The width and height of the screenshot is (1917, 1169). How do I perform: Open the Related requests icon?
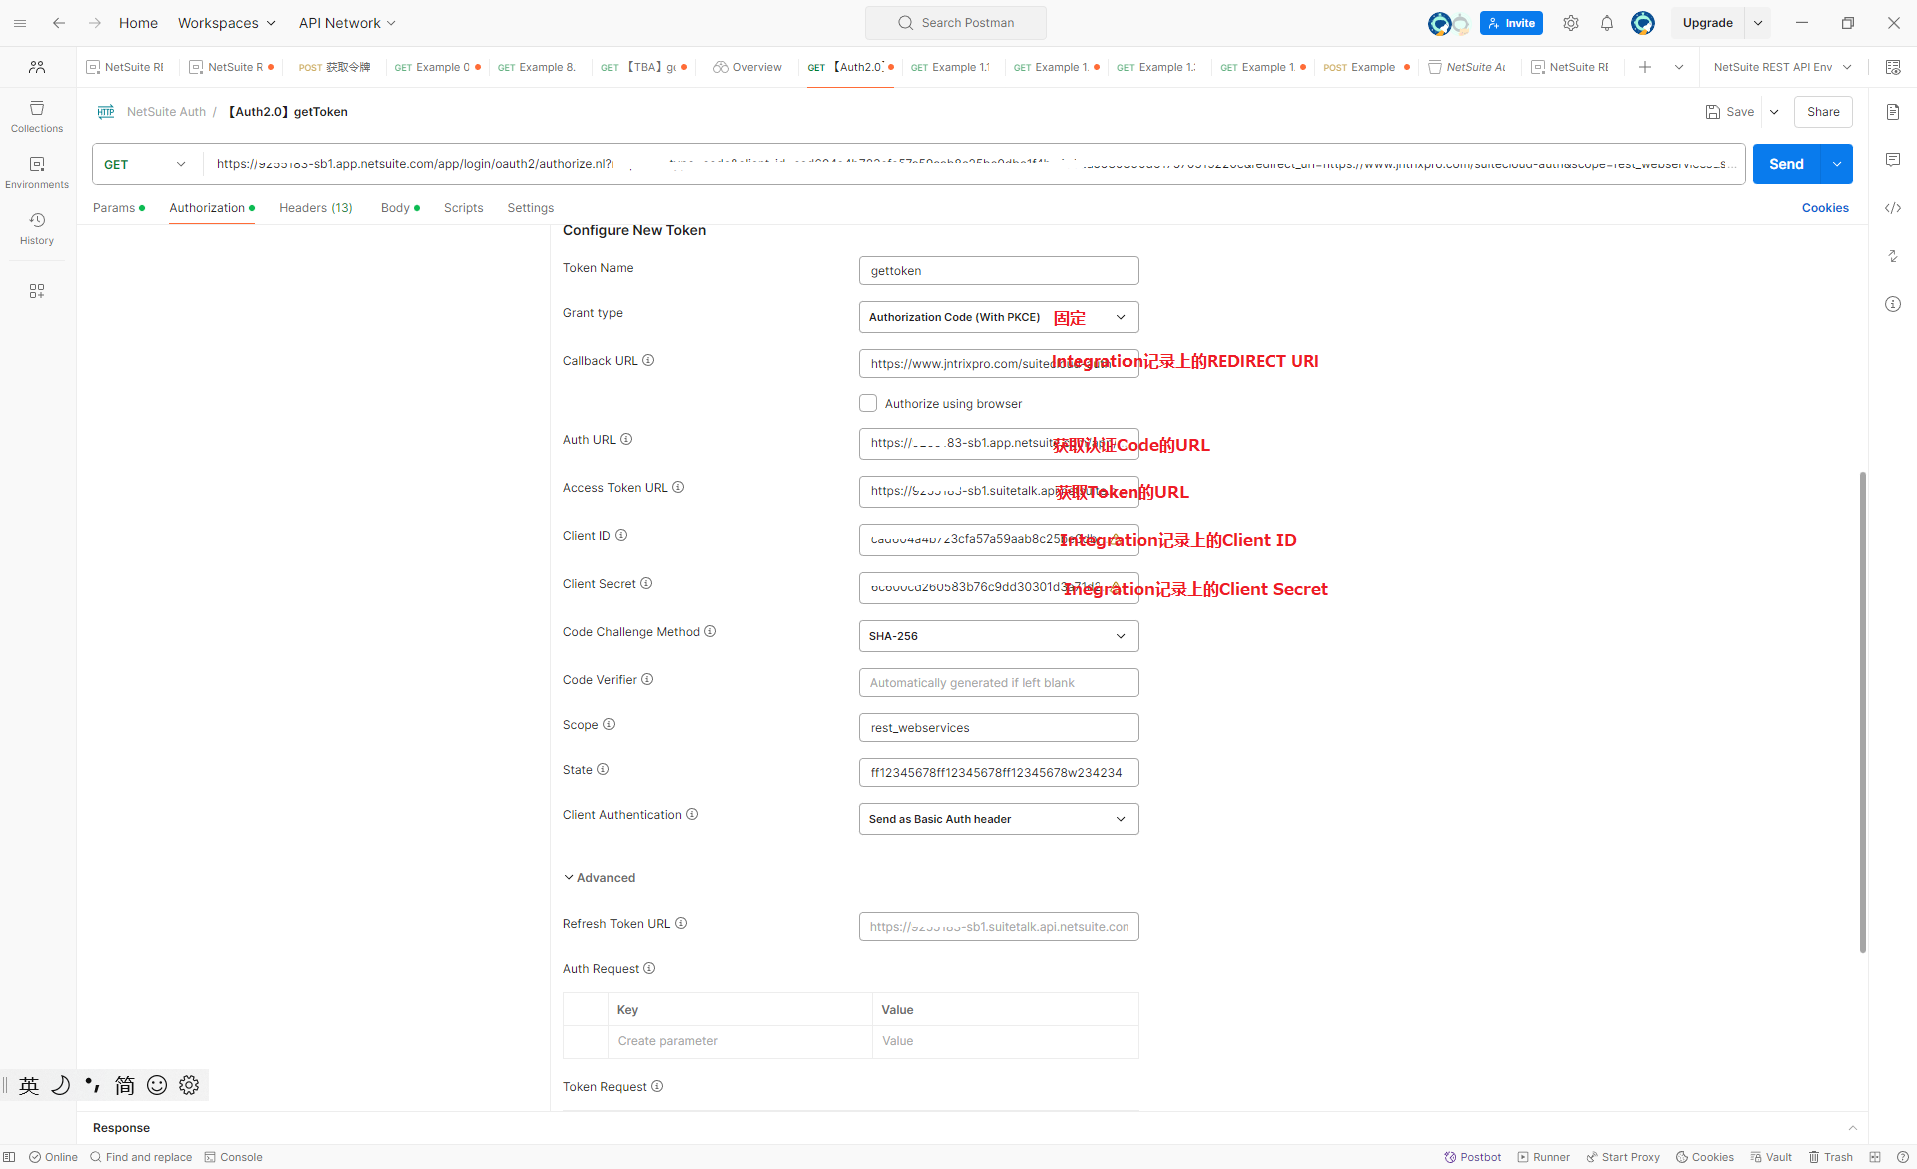tap(1893, 256)
